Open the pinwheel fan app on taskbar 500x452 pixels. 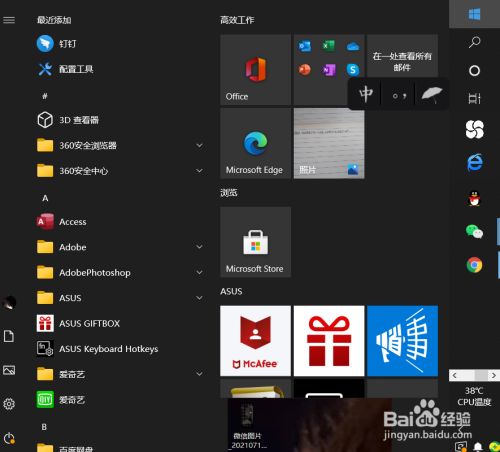pyautogui.click(x=475, y=129)
